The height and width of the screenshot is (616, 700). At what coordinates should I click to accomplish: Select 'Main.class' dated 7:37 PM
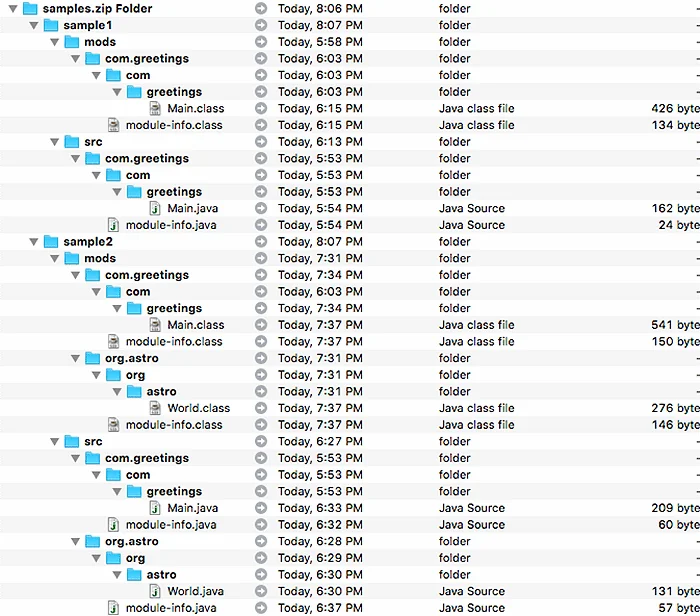(x=196, y=325)
